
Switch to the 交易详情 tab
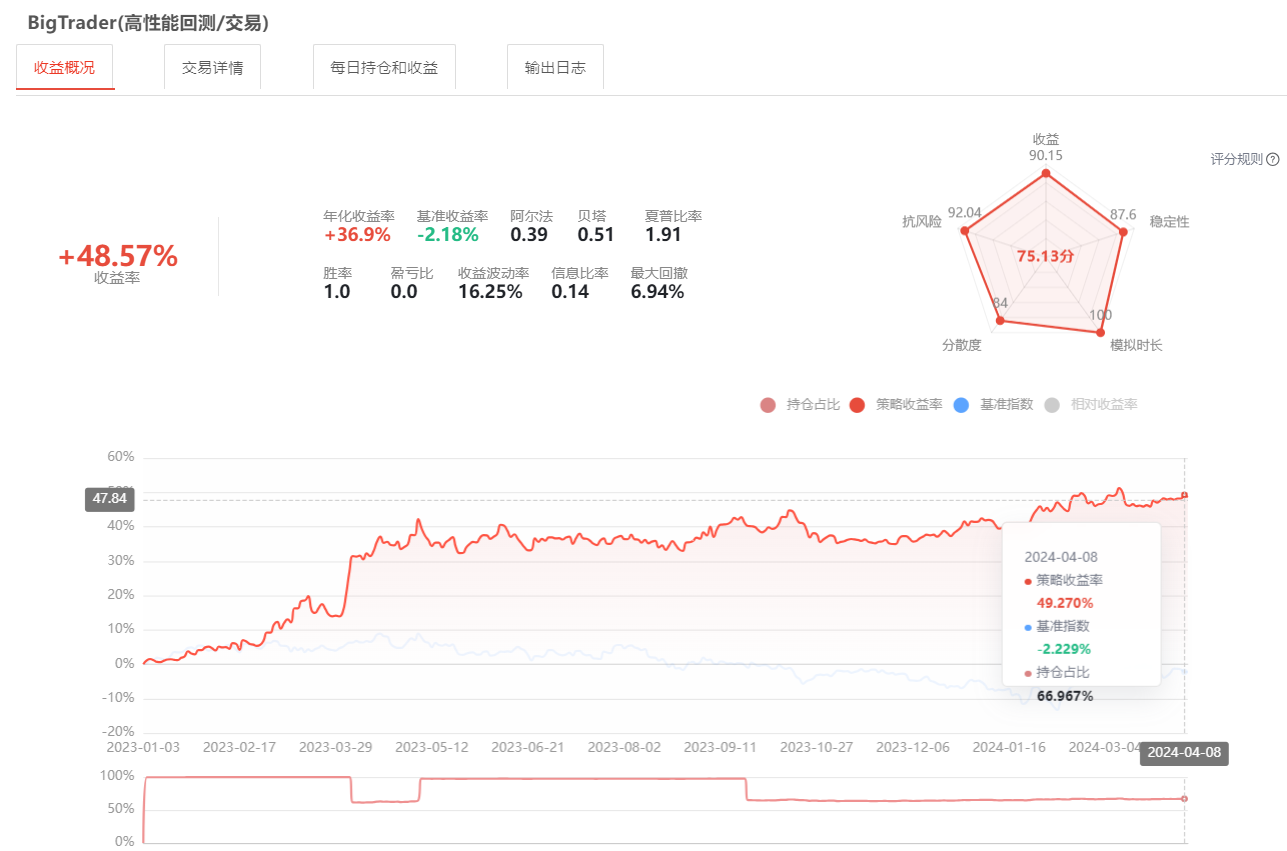click(212, 68)
